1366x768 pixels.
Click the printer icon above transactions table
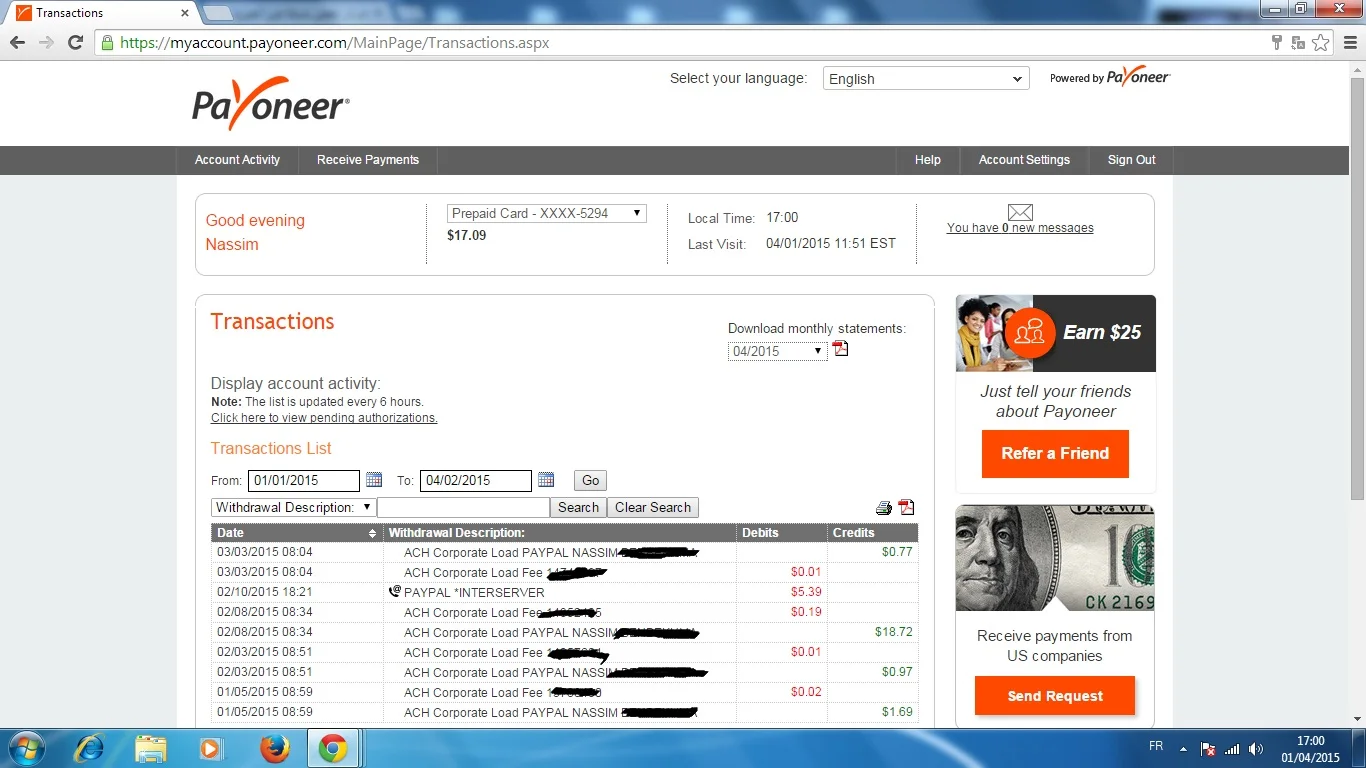(884, 508)
